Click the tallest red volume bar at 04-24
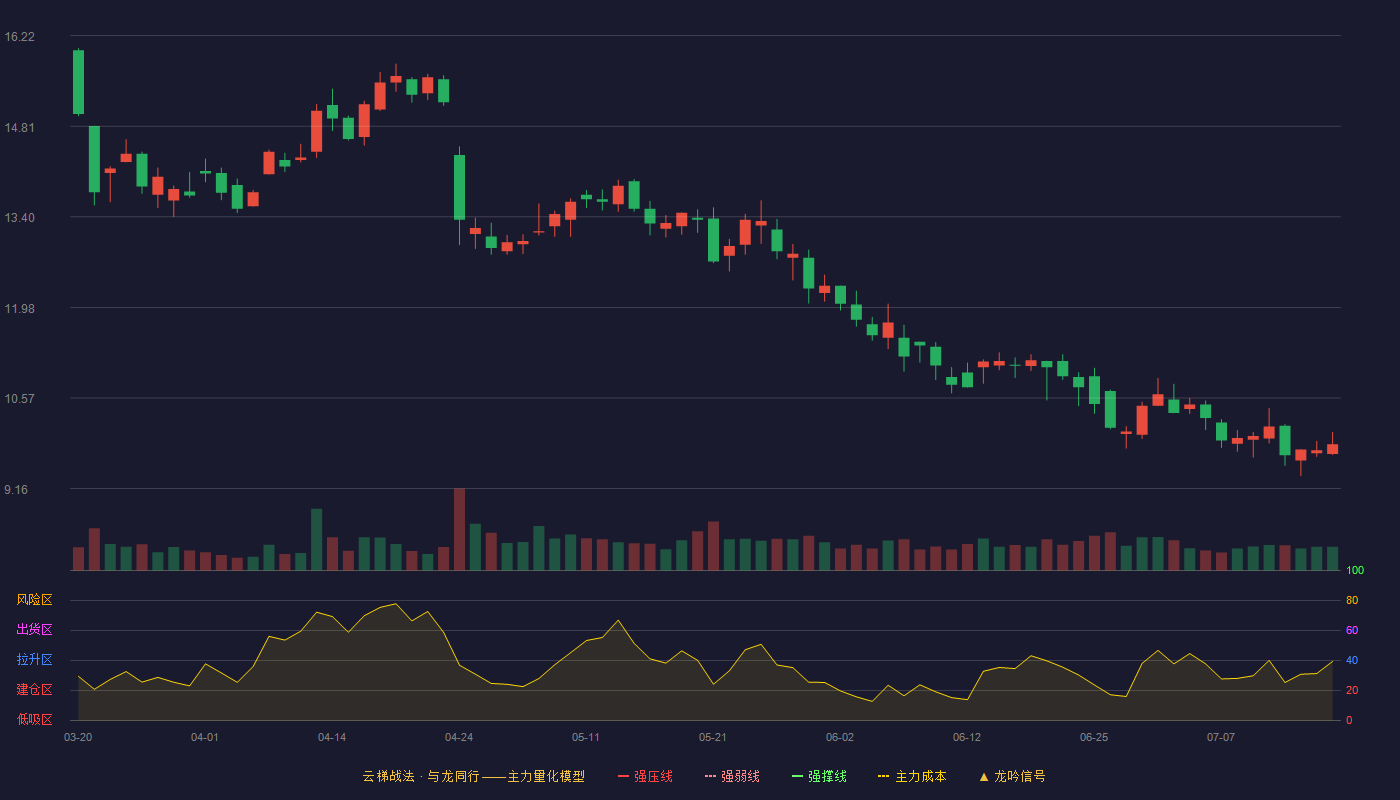Image resolution: width=1400 pixels, height=800 pixels. (x=459, y=529)
